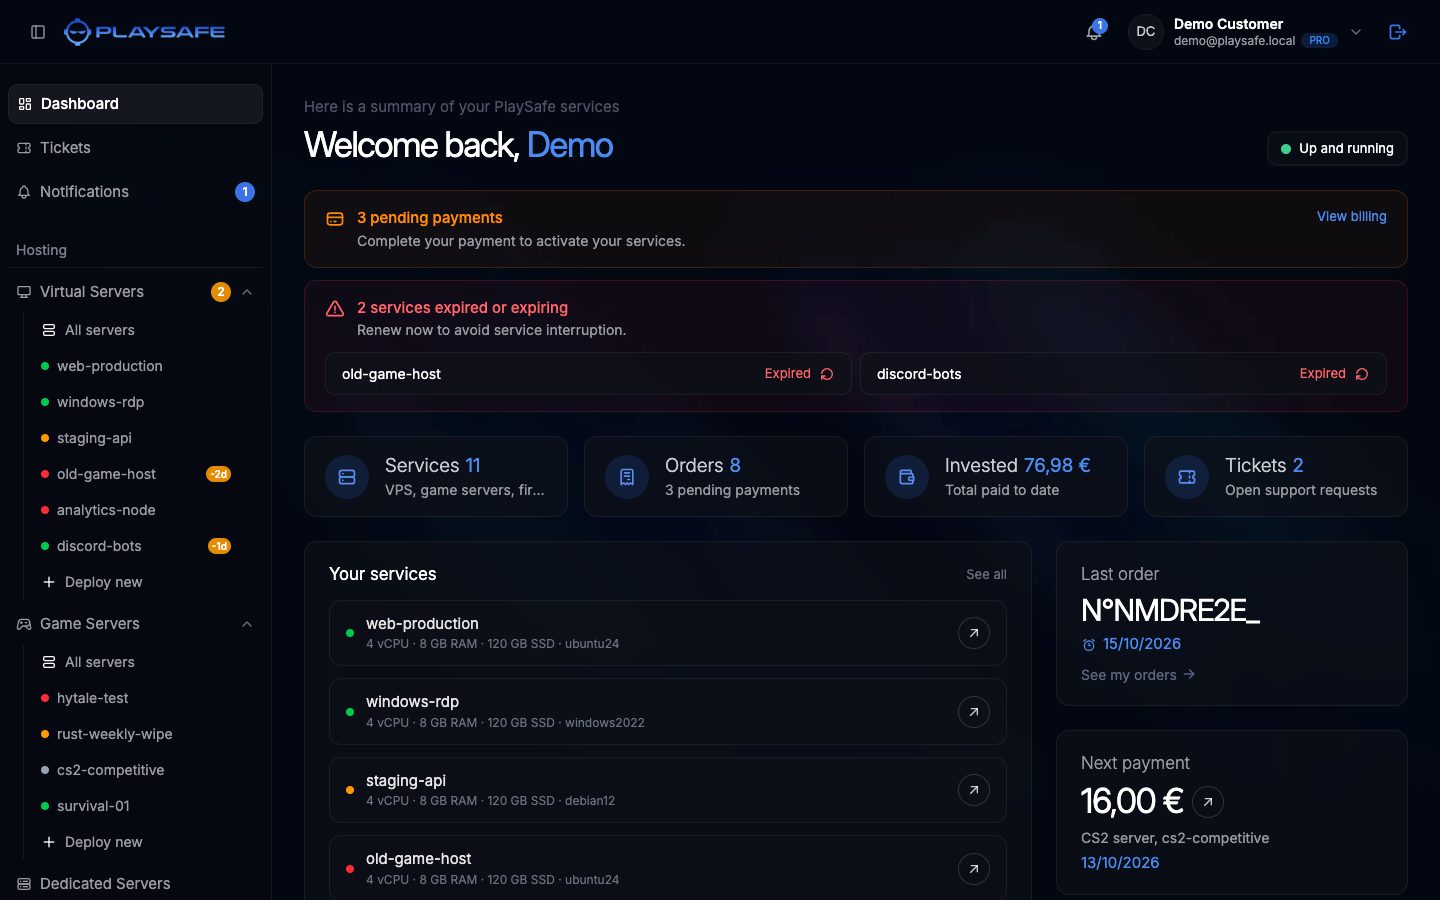Open staging-api via arrow icon
The height and width of the screenshot is (900, 1440).
(x=974, y=790)
